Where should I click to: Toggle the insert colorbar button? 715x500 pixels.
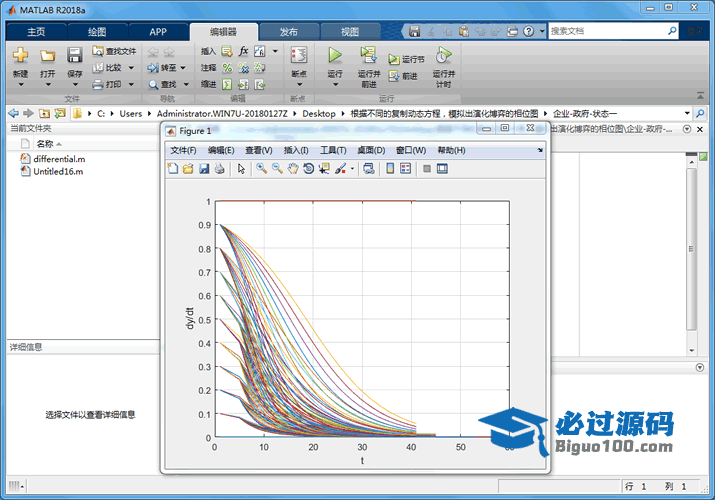pyautogui.click(x=390, y=169)
